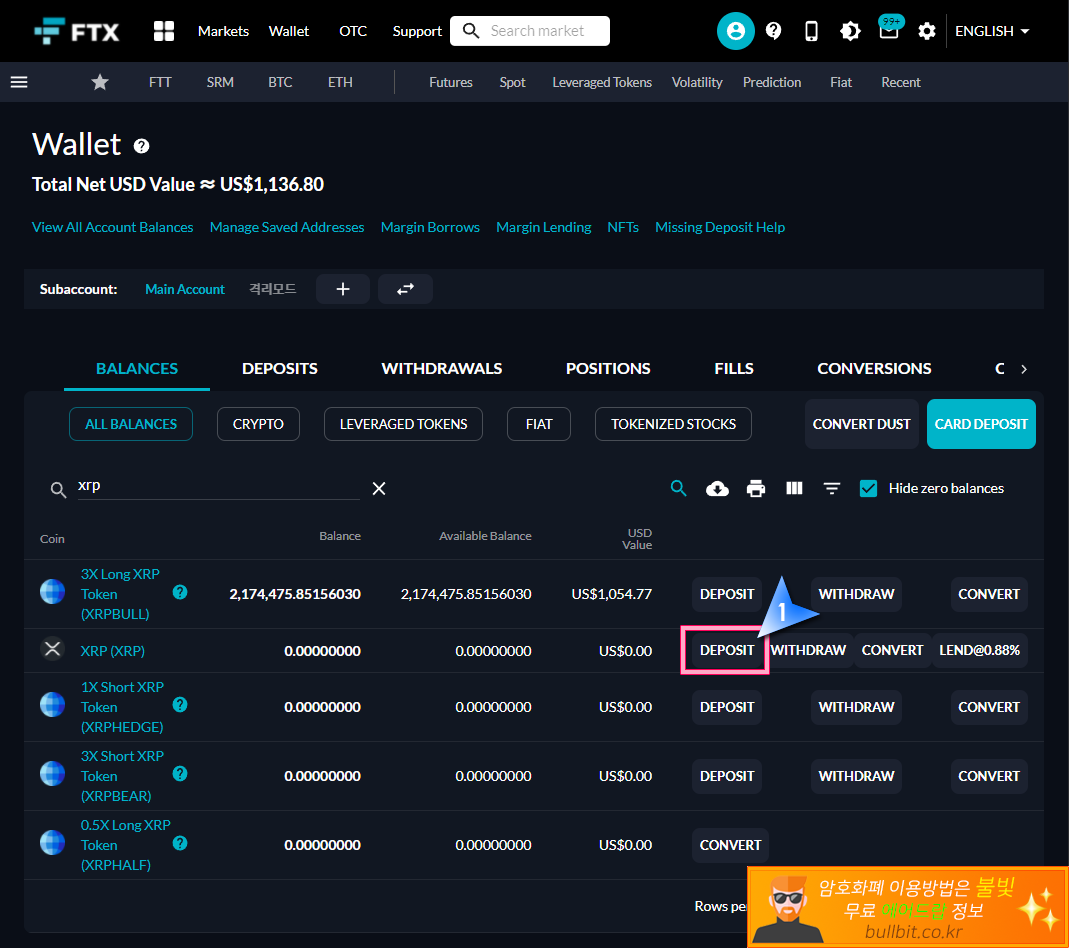Click WITHDRAW for 3X Long XRP Token
Image resolution: width=1069 pixels, height=948 pixels.
click(856, 594)
